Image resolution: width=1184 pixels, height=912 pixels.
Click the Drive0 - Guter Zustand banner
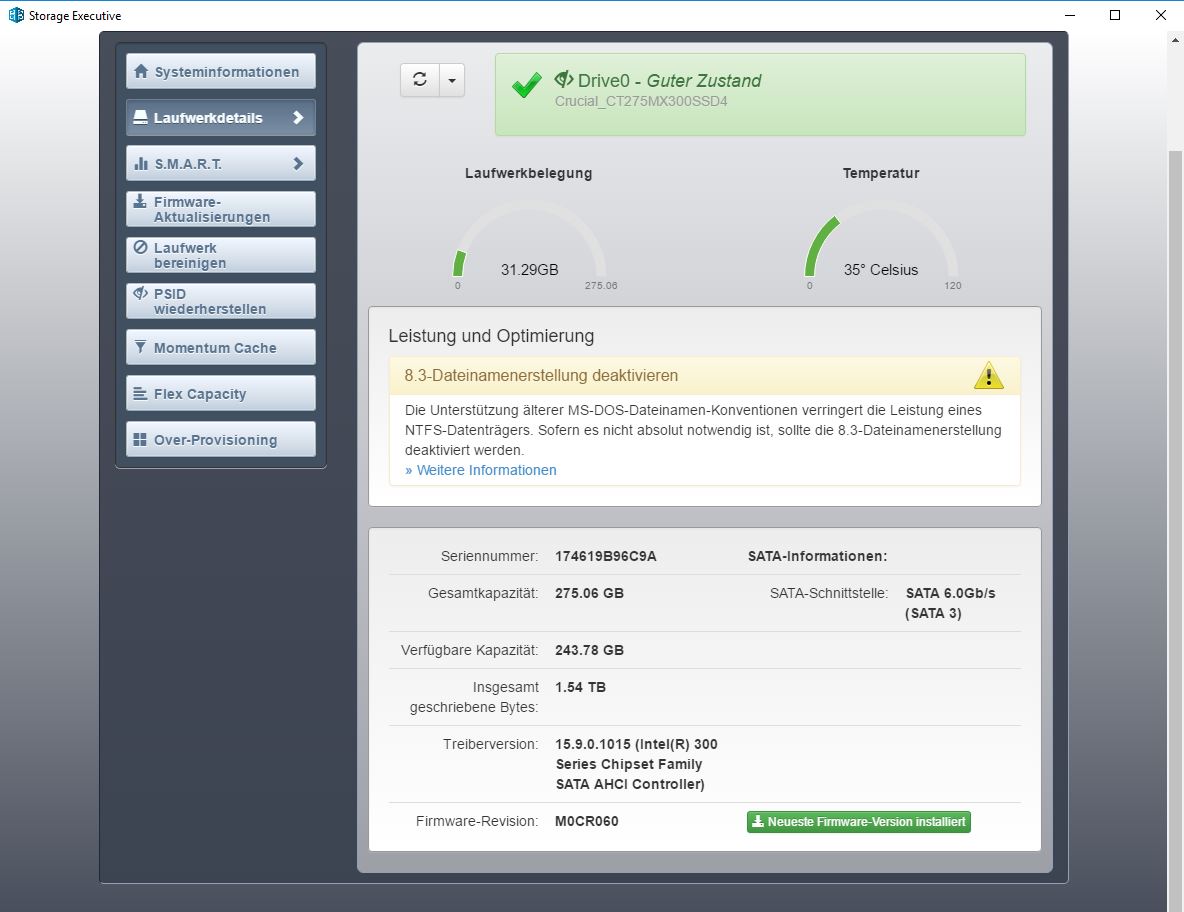tap(760, 94)
